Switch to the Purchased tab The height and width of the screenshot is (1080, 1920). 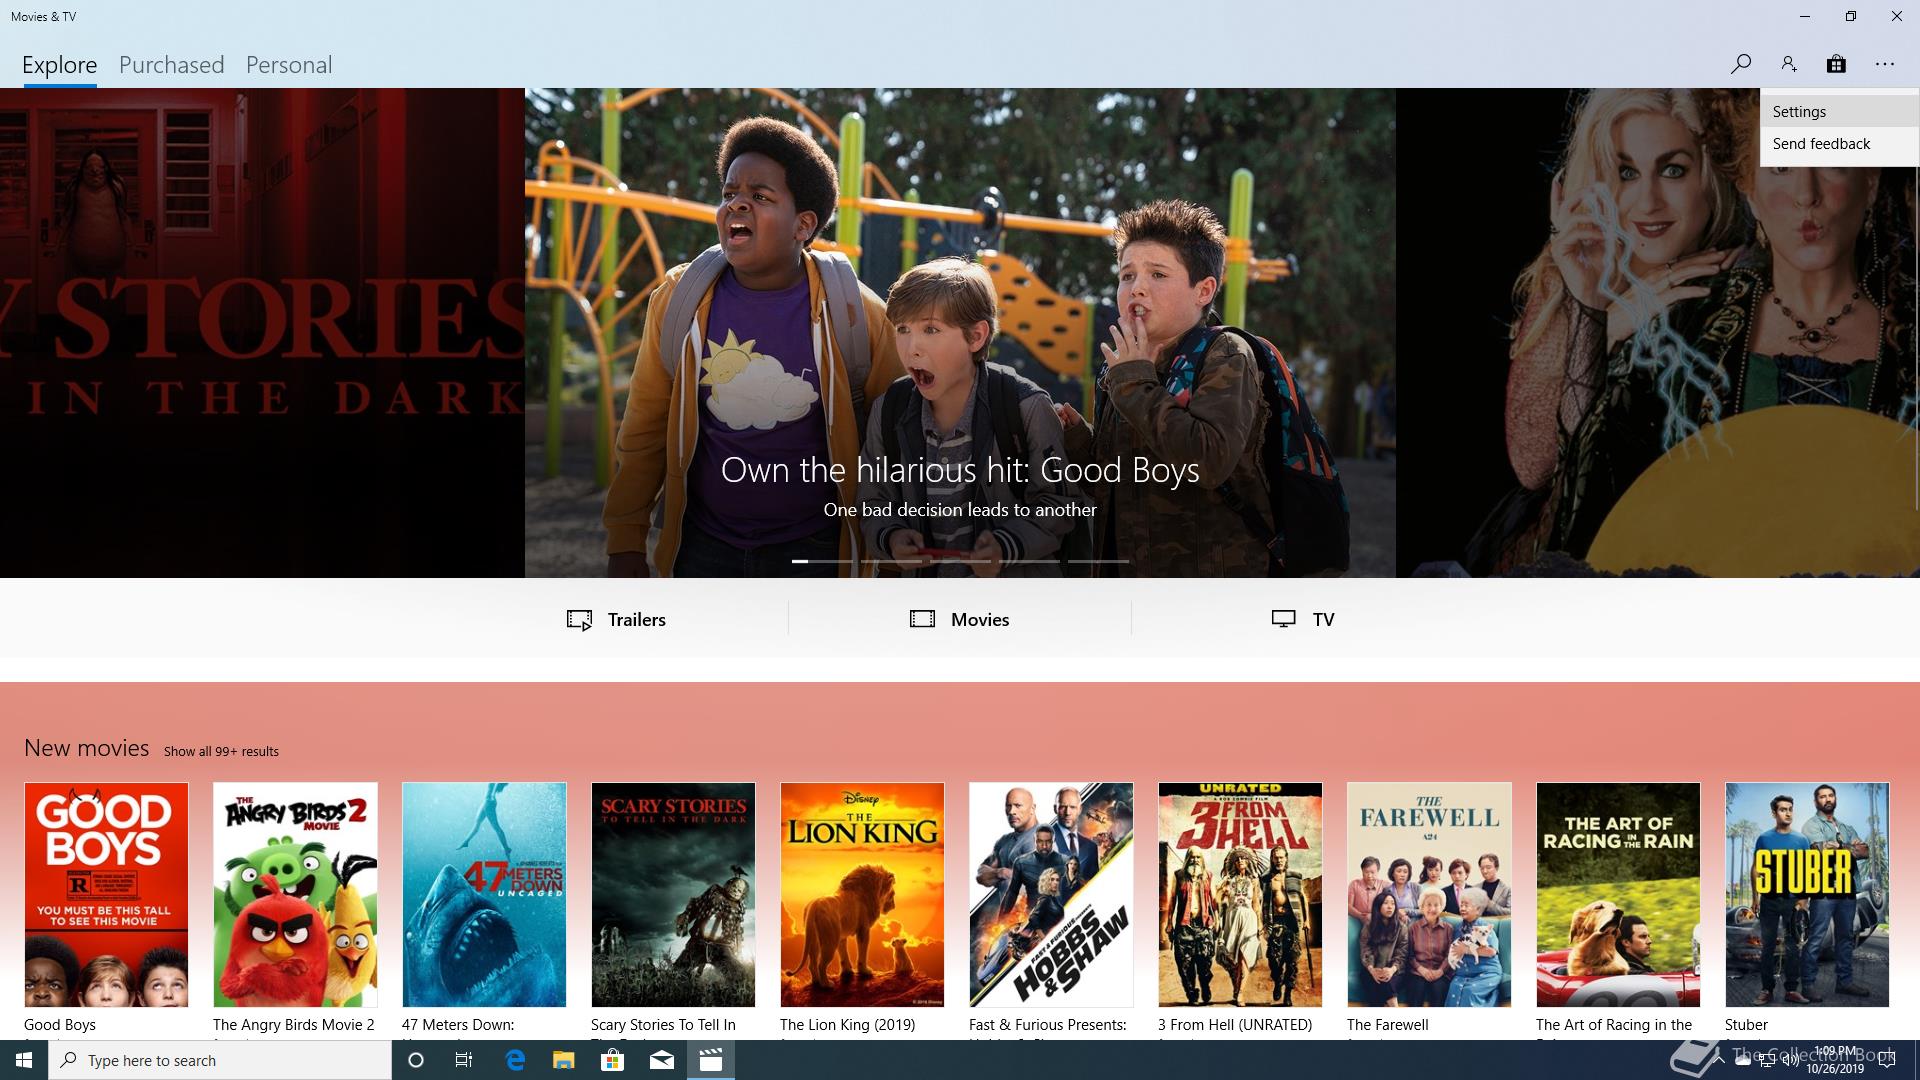point(172,65)
